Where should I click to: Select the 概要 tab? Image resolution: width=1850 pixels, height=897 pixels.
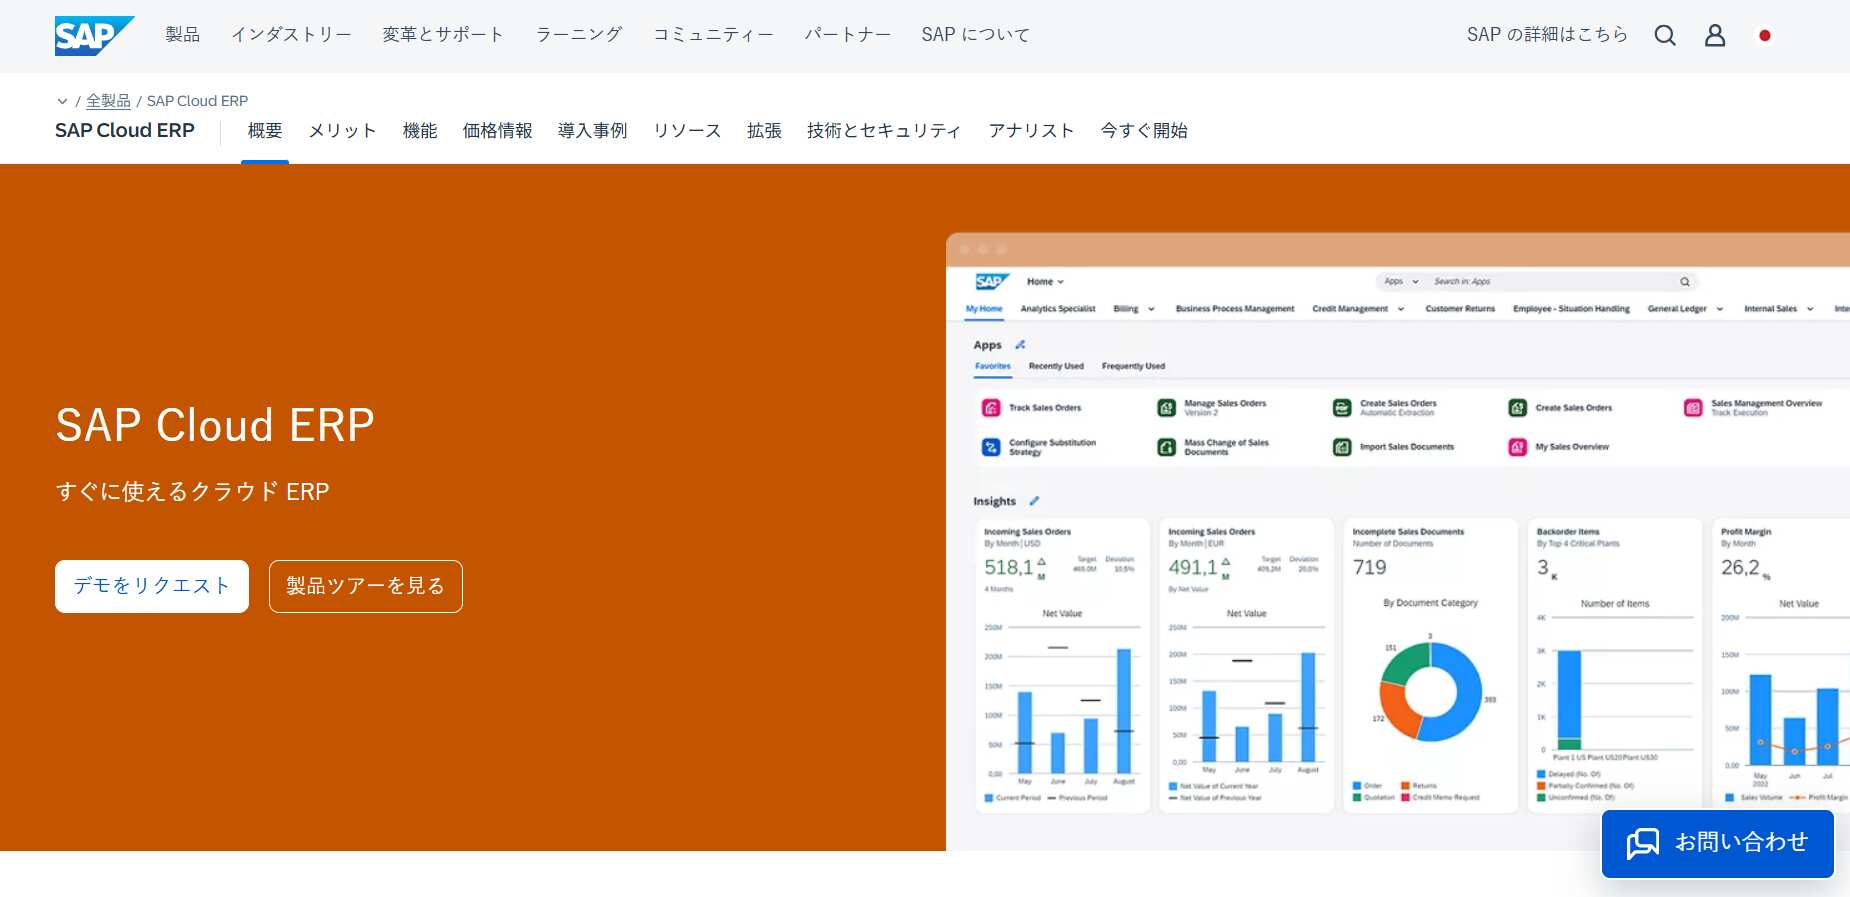(265, 131)
